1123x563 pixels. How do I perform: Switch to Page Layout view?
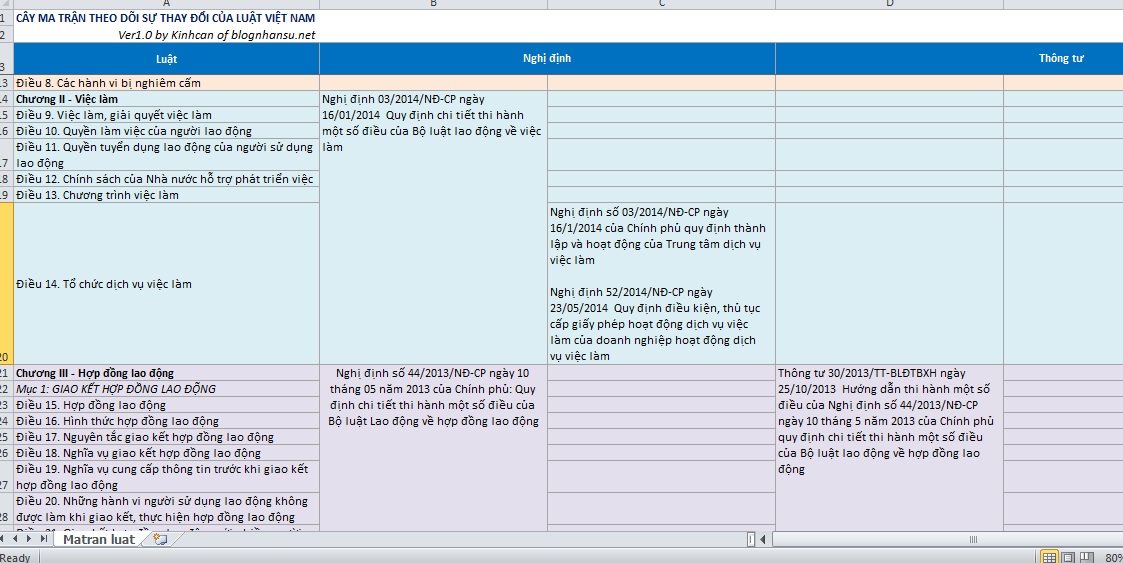[x=1067, y=557]
